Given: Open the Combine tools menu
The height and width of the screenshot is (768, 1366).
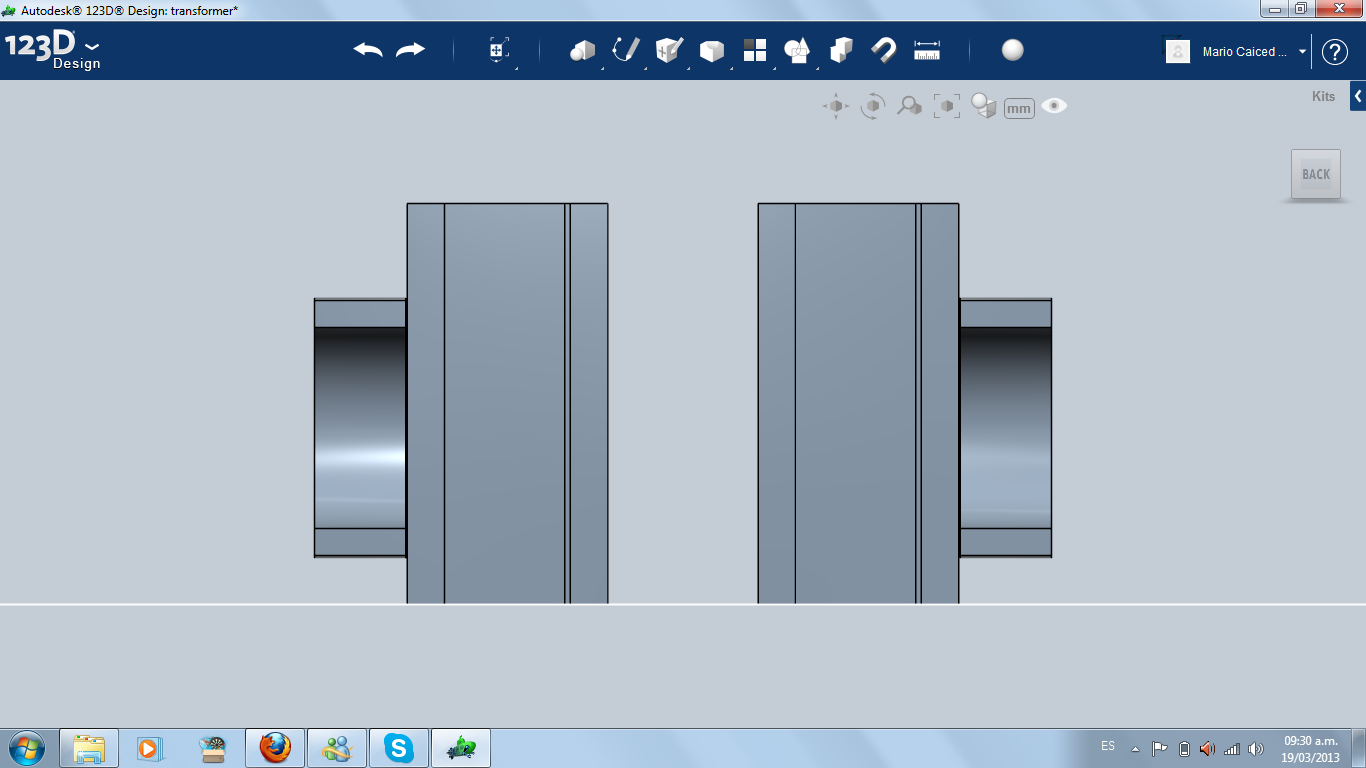Looking at the screenshot, I should pos(841,50).
